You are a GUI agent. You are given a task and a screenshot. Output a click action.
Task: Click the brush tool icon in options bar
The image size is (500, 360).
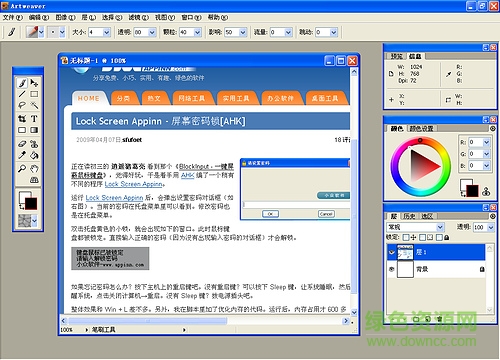click(x=12, y=32)
